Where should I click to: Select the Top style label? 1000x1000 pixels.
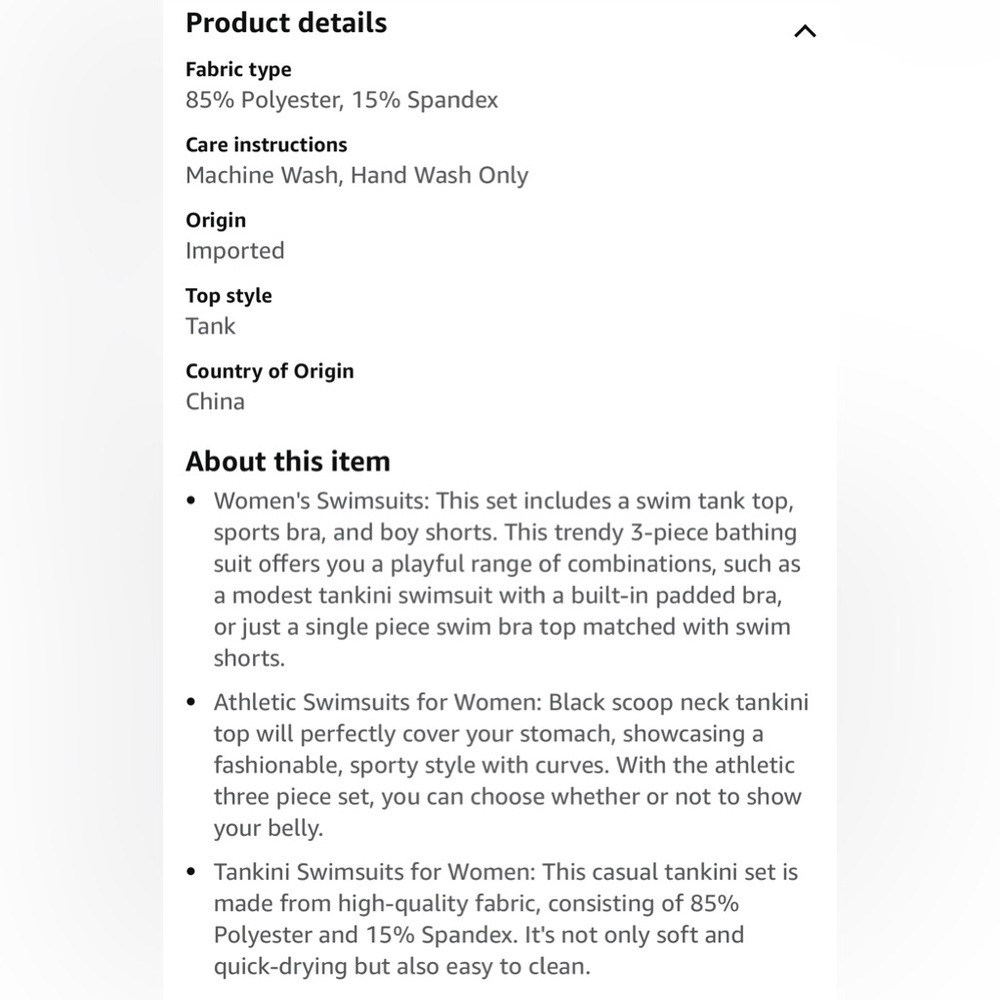pyautogui.click(x=229, y=296)
